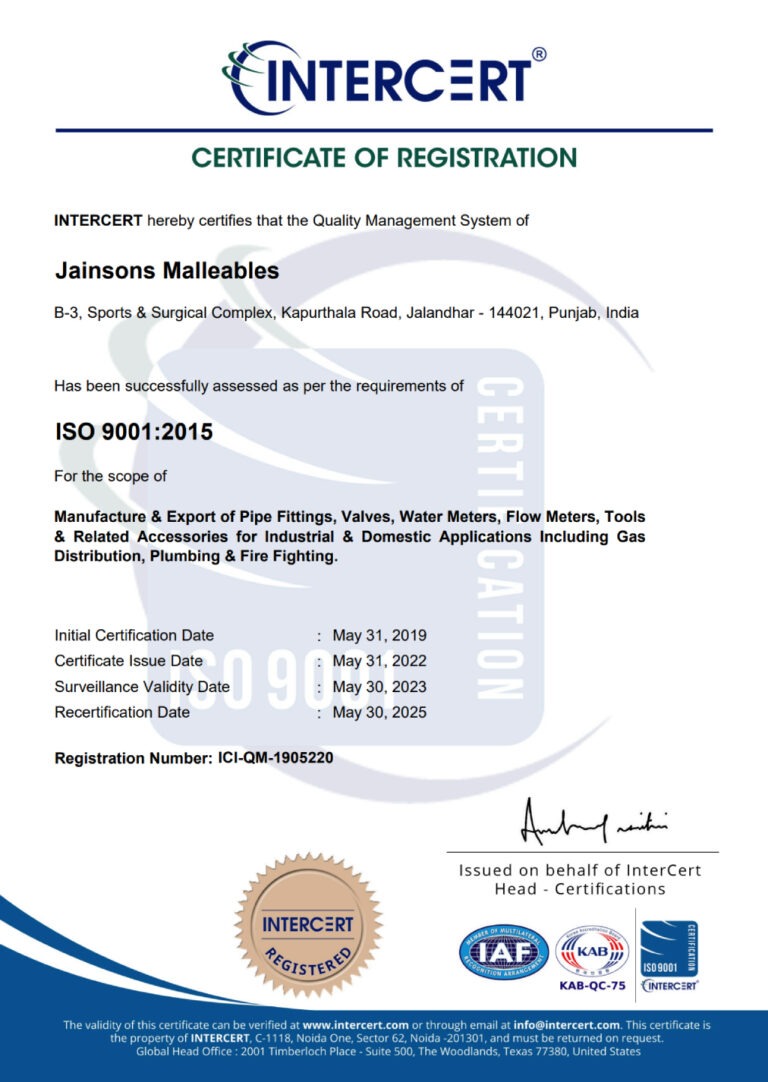Click the 'Recertification Date' label
The width and height of the screenshot is (768, 1082).
click(x=122, y=712)
